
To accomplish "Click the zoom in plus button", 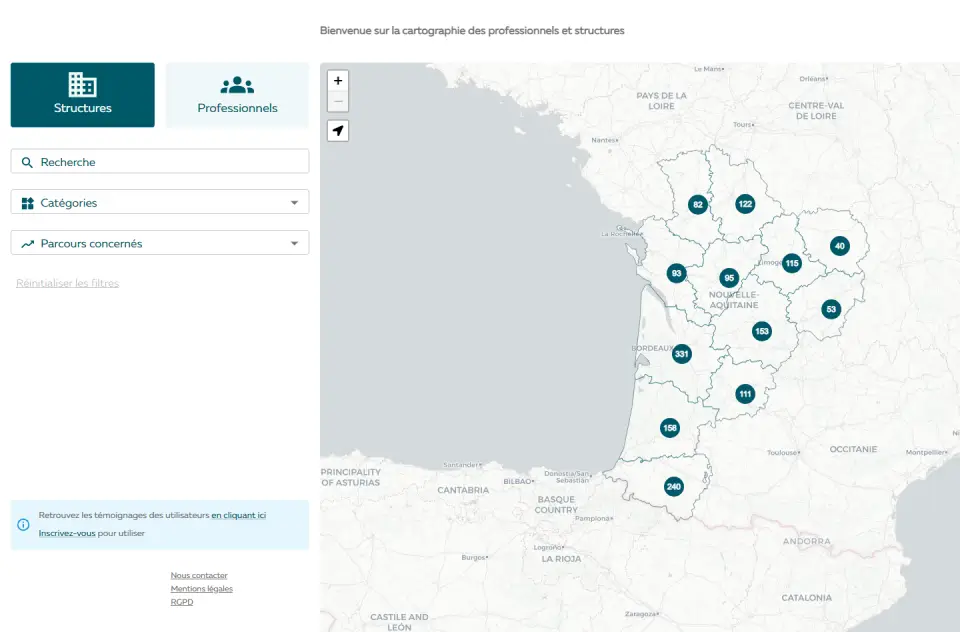I will coord(338,81).
